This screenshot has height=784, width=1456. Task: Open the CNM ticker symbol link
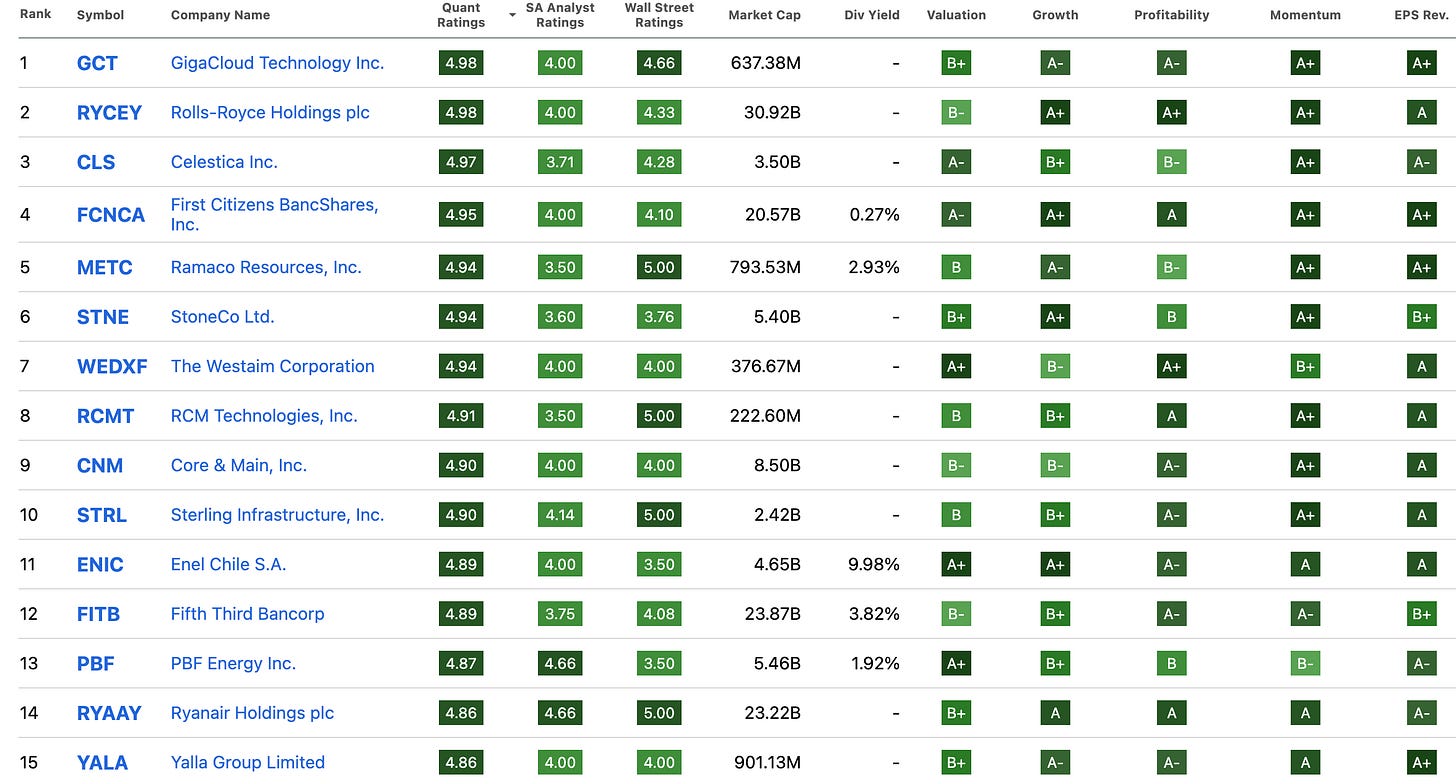[100, 466]
